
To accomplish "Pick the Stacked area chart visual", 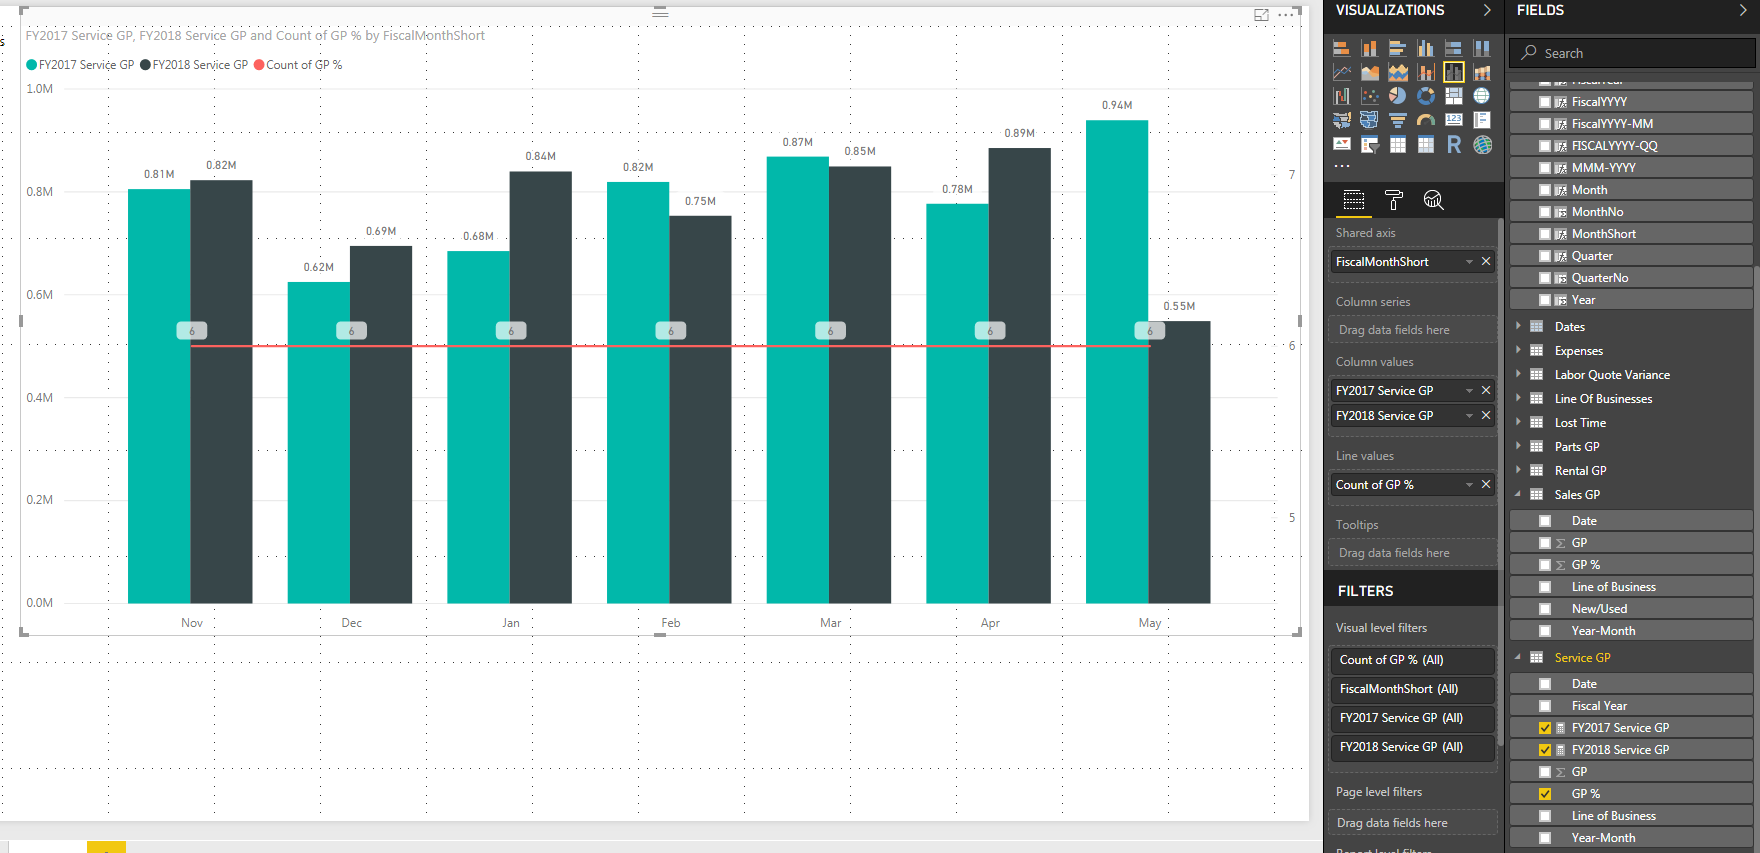I will click(x=1398, y=72).
